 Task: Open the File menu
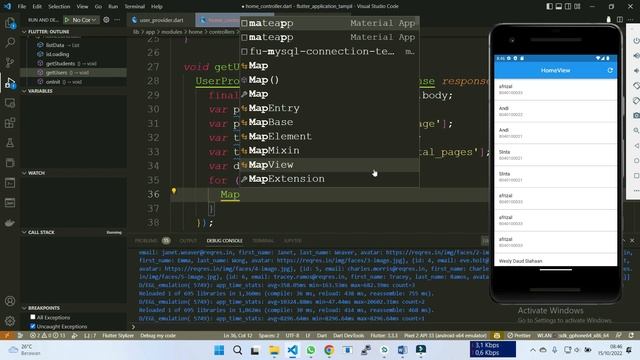(x=22, y=7)
